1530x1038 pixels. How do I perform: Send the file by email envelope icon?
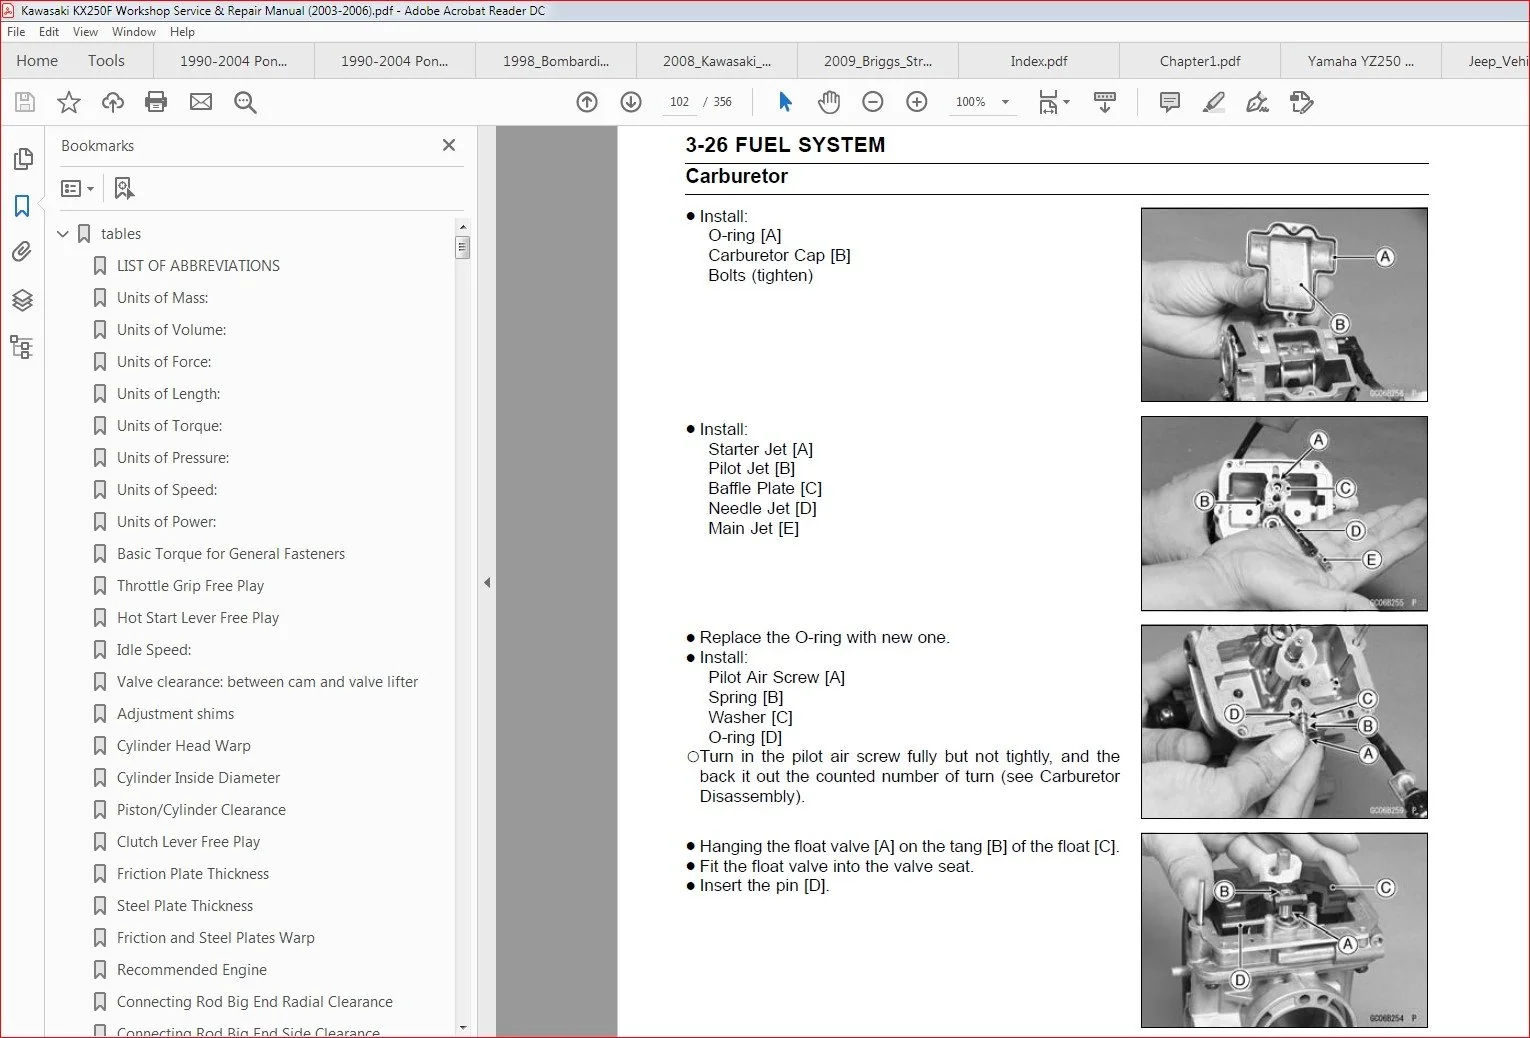point(201,102)
